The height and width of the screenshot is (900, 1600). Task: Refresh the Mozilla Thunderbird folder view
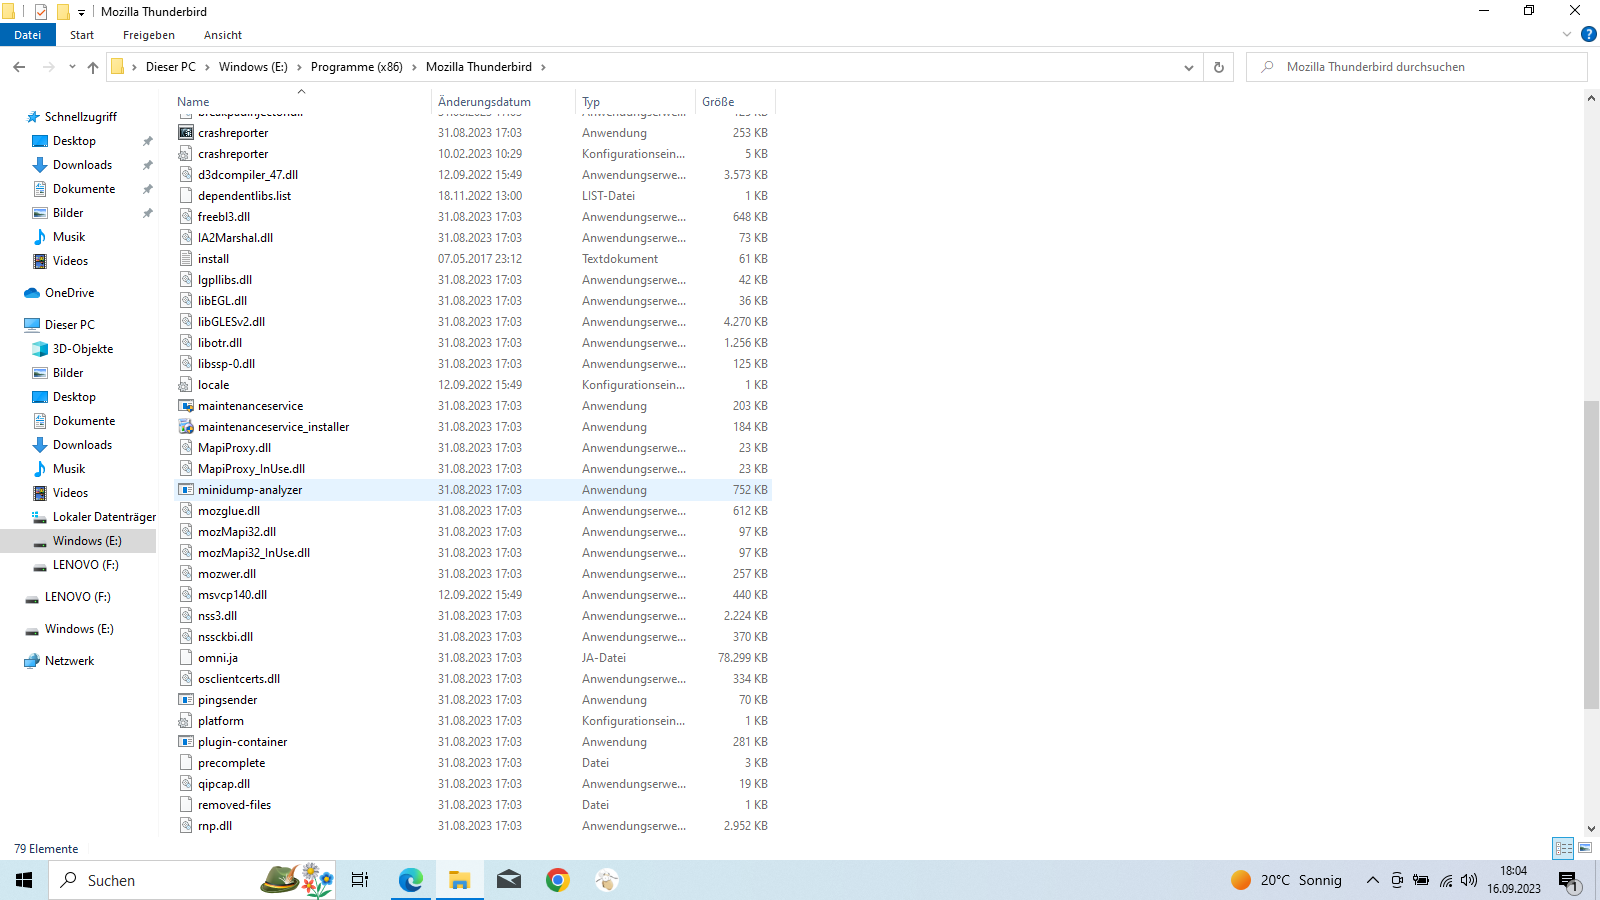pyautogui.click(x=1219, y=67)
